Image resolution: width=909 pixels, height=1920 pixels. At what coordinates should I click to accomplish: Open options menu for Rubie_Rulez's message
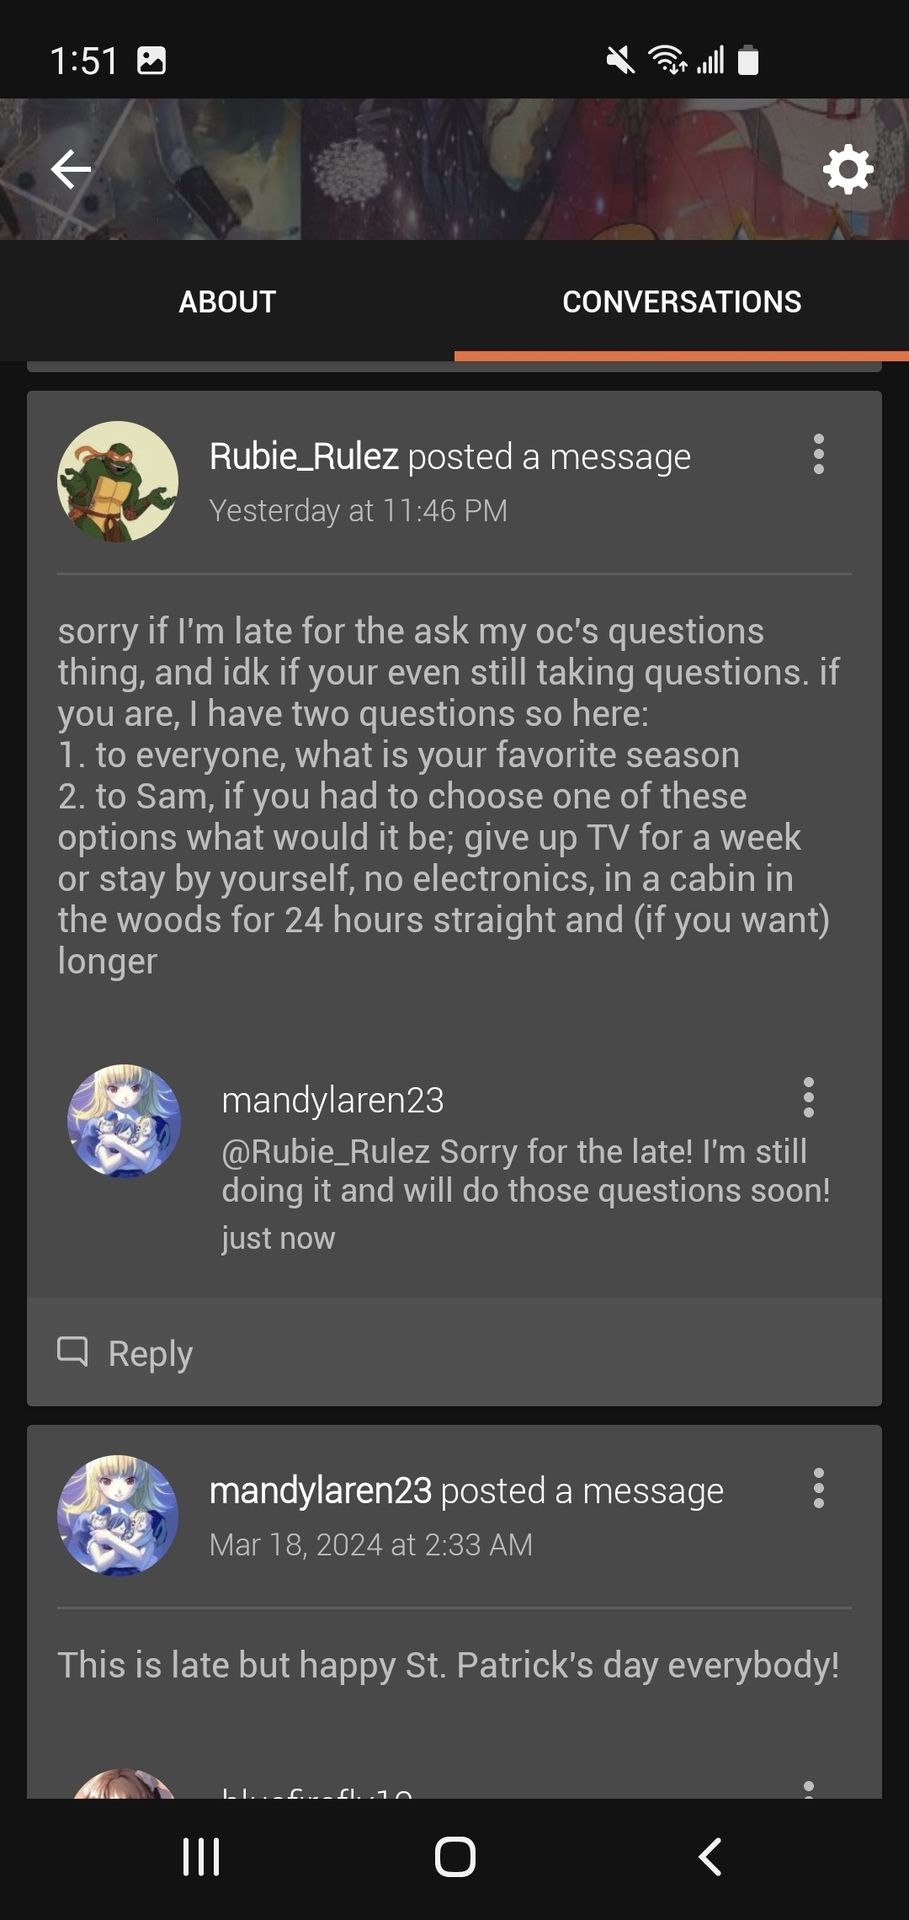tap(819, 454)
